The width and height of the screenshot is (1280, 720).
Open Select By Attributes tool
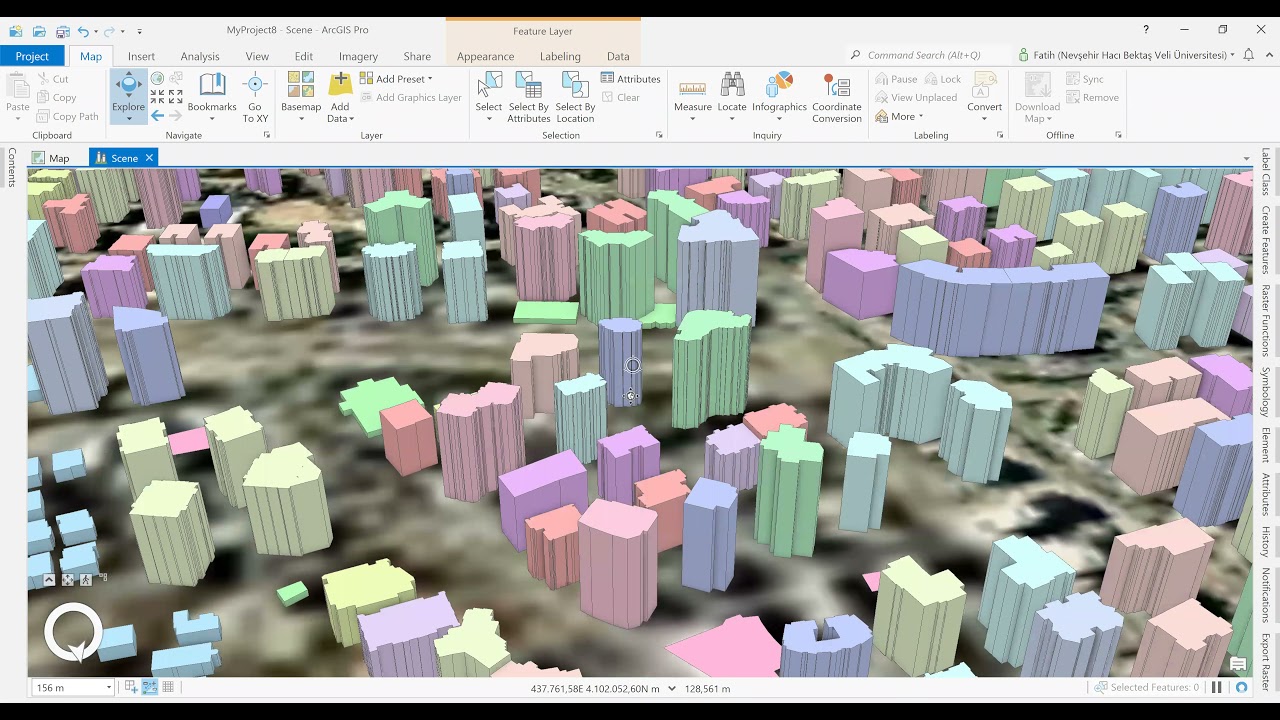pos(528,92)
